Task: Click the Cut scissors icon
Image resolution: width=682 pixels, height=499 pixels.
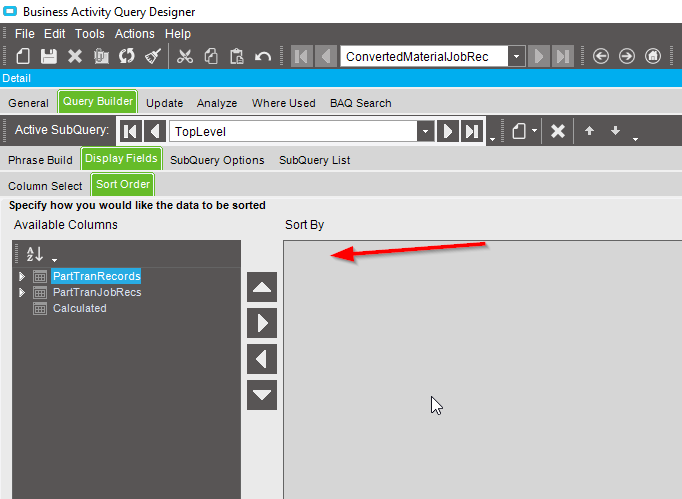Action: (184, 56)
